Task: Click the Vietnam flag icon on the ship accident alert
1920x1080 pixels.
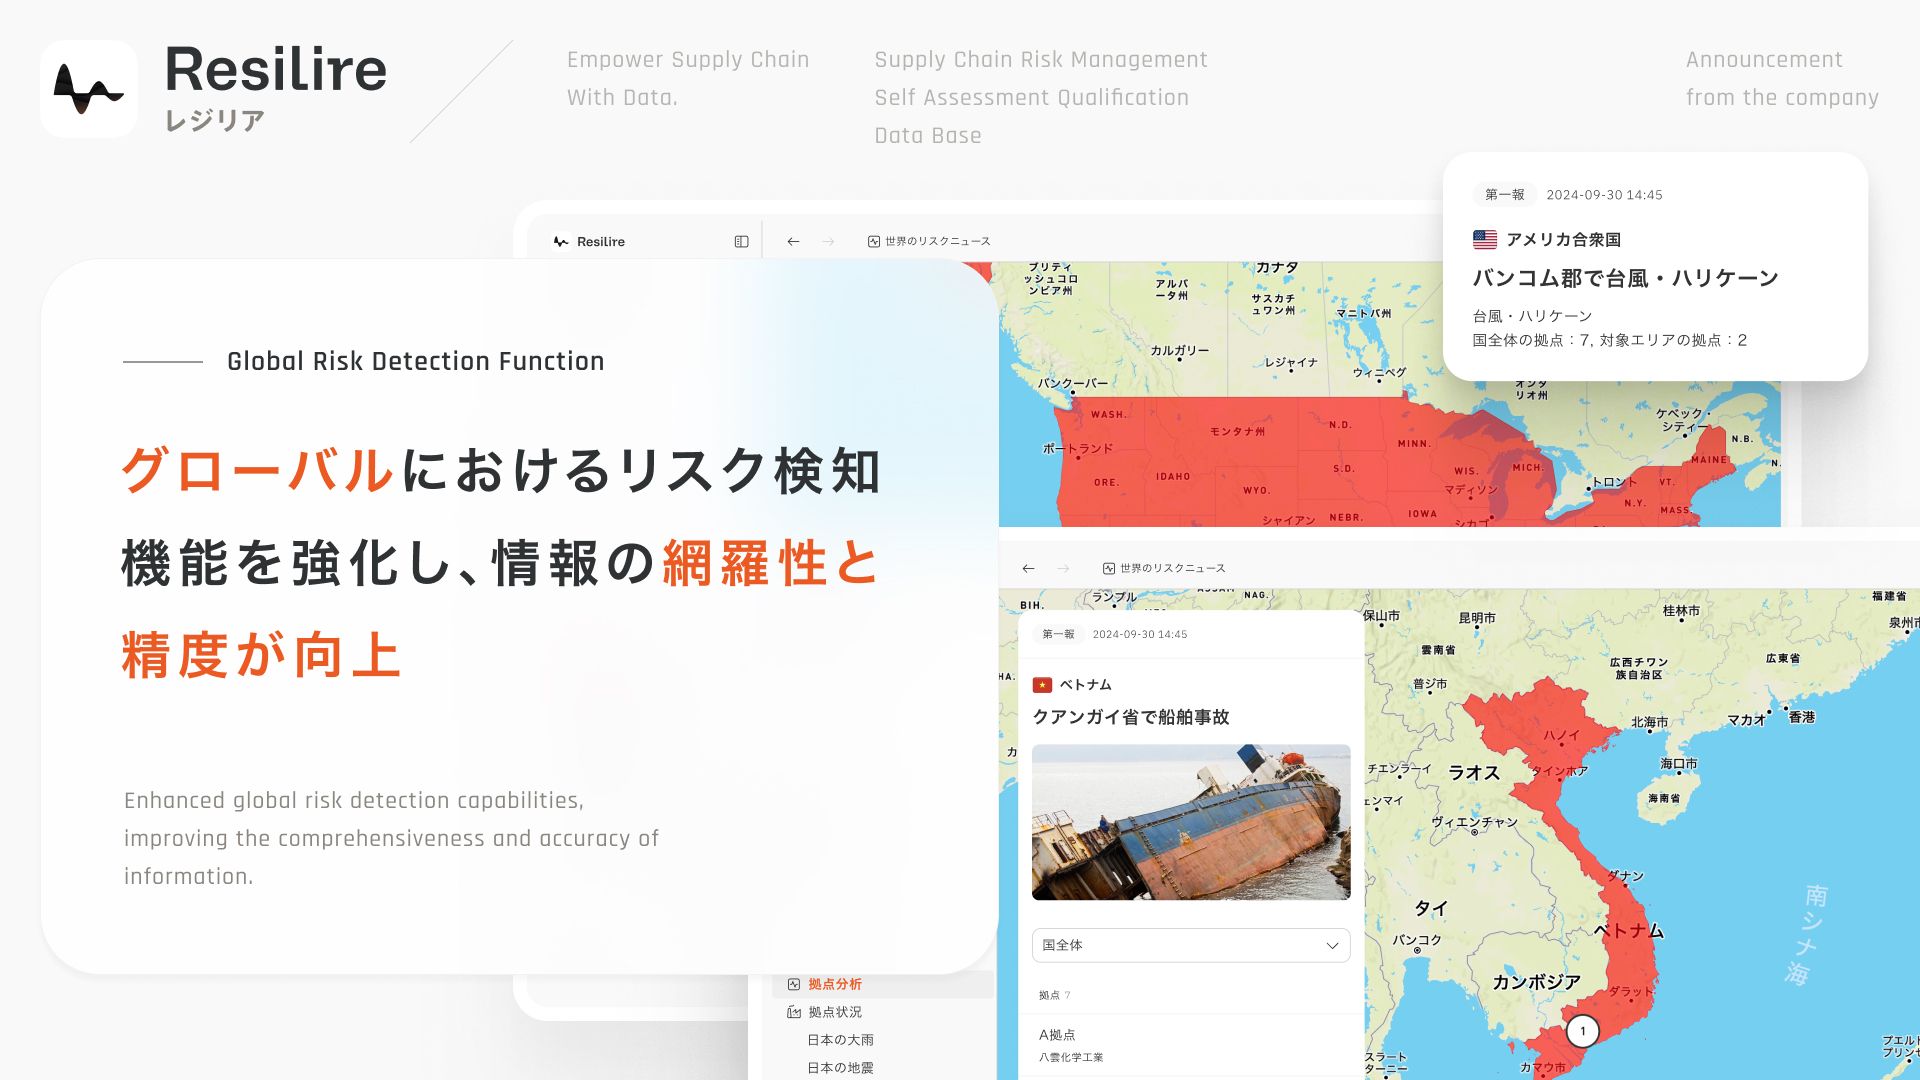Action: click(x=1043, y=684)
